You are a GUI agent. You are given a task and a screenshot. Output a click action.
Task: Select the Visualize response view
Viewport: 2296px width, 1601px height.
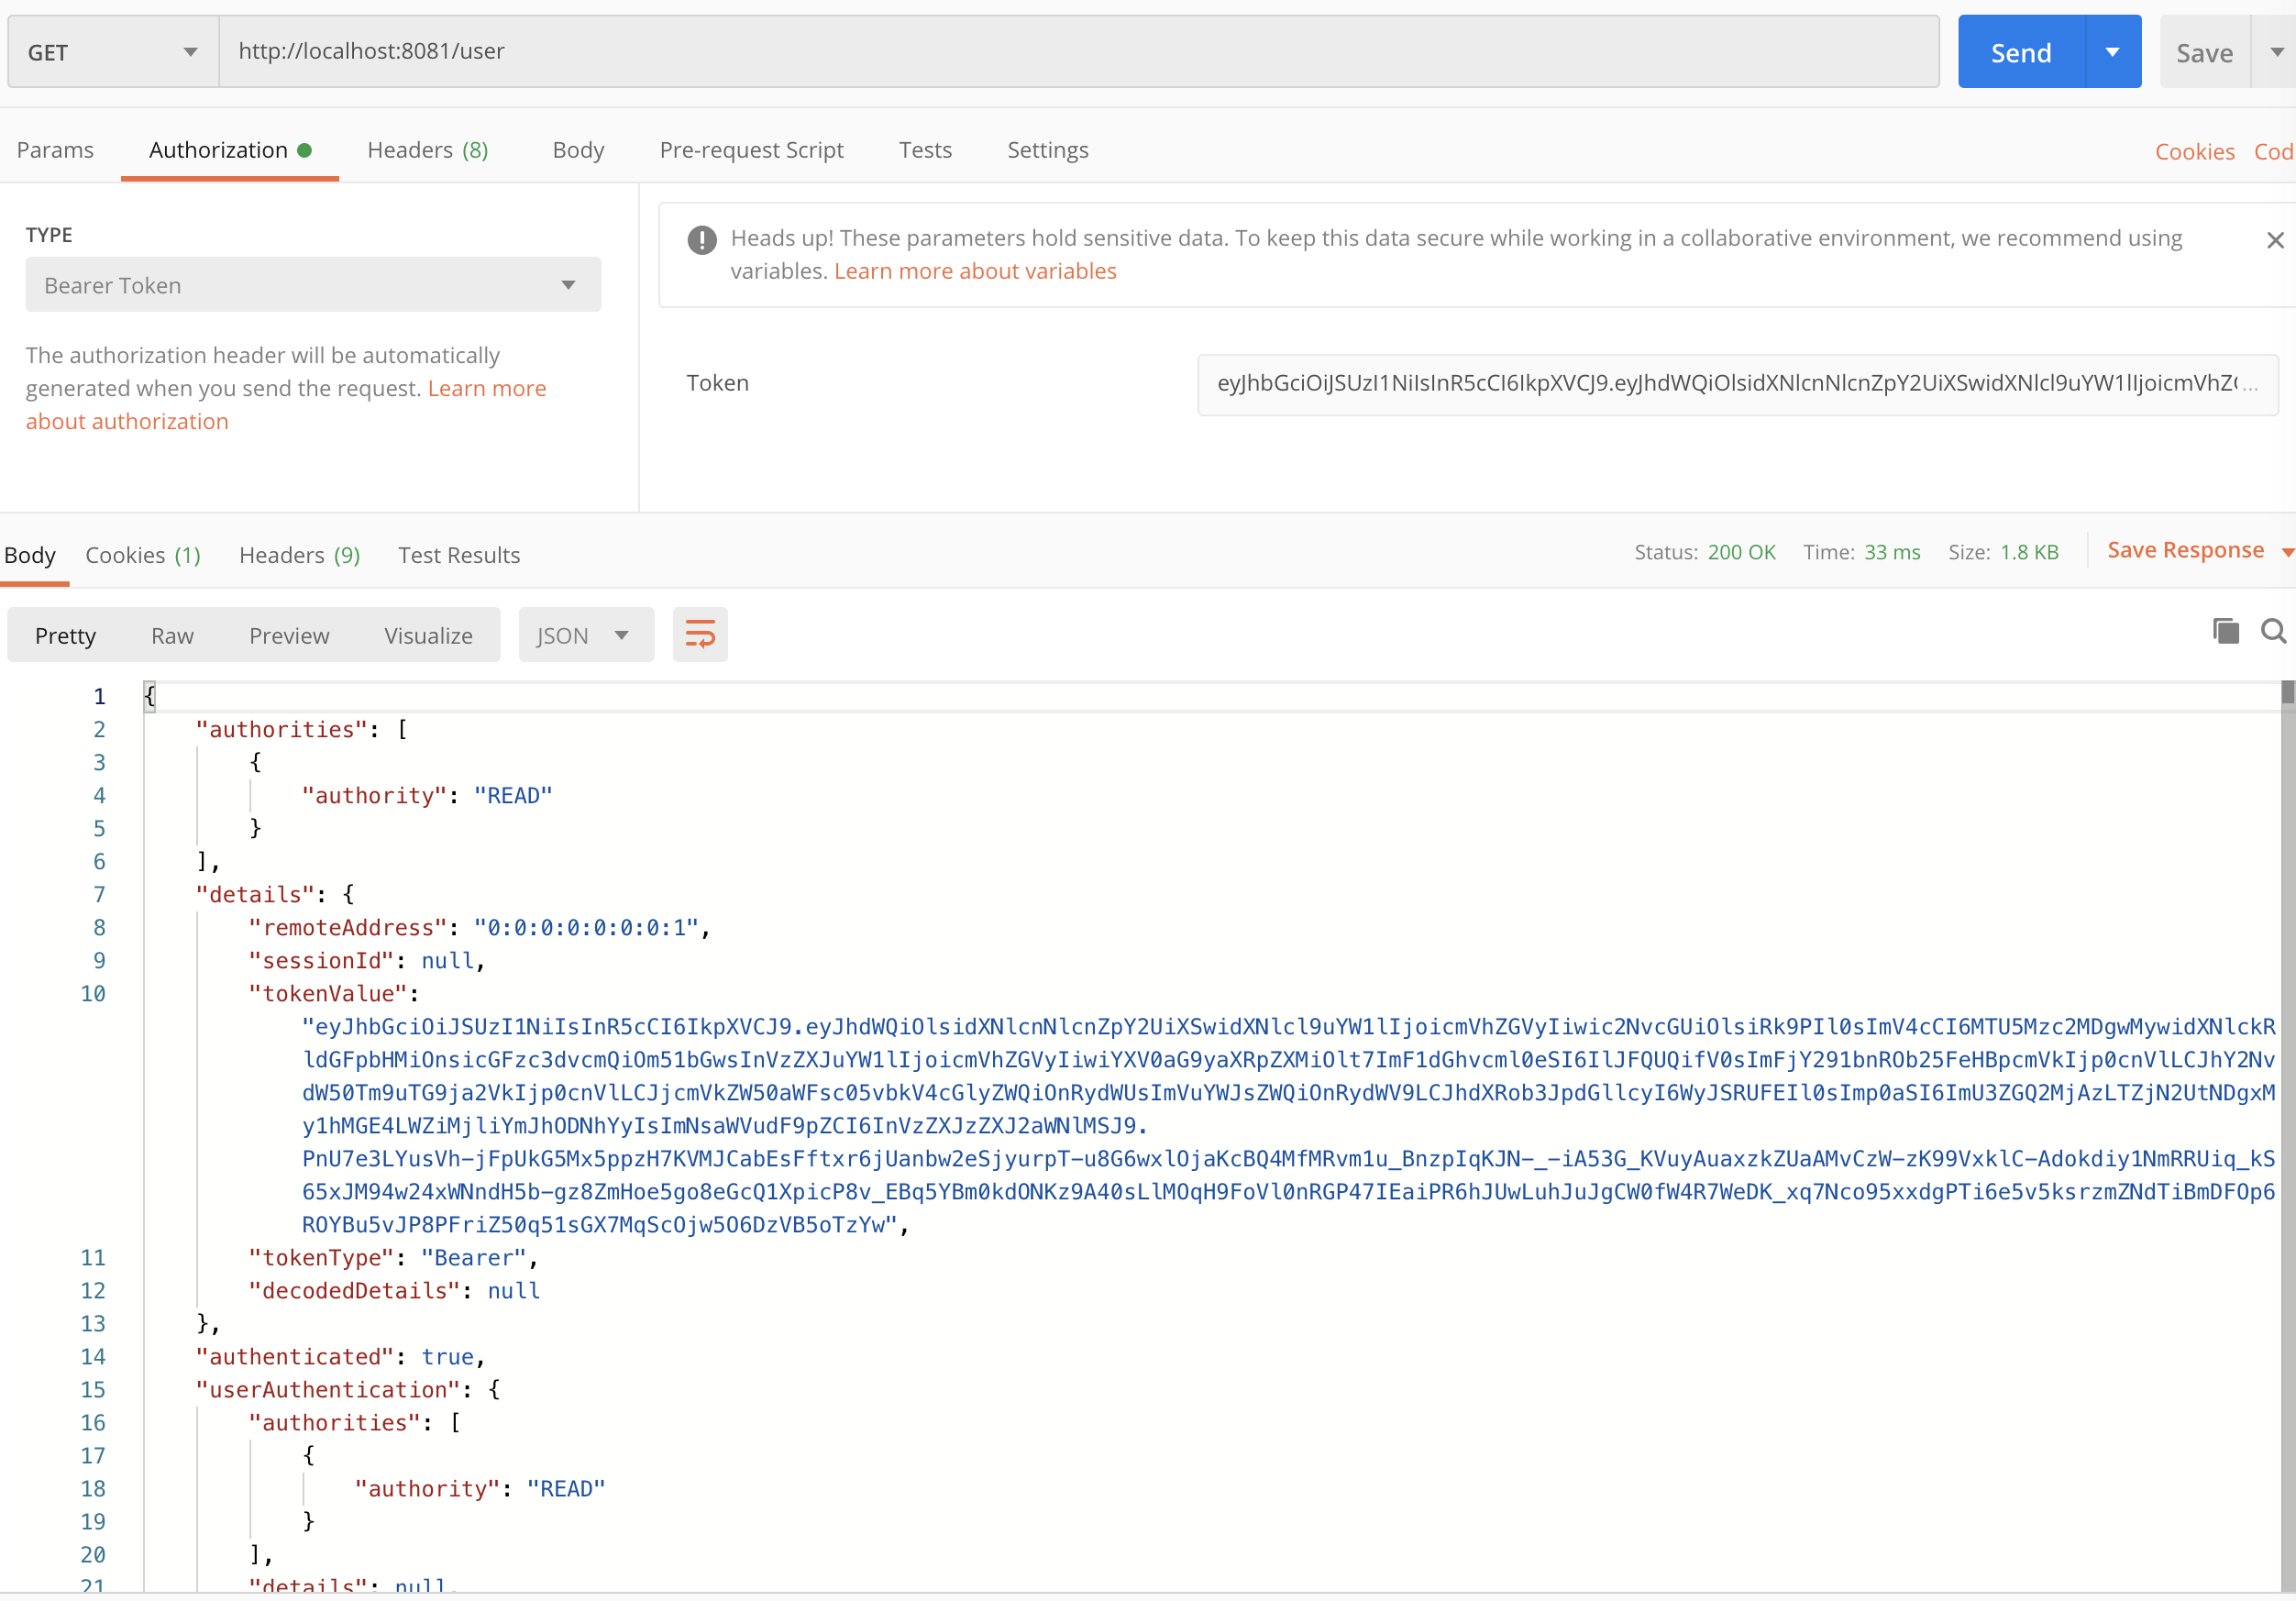(428, 635)
